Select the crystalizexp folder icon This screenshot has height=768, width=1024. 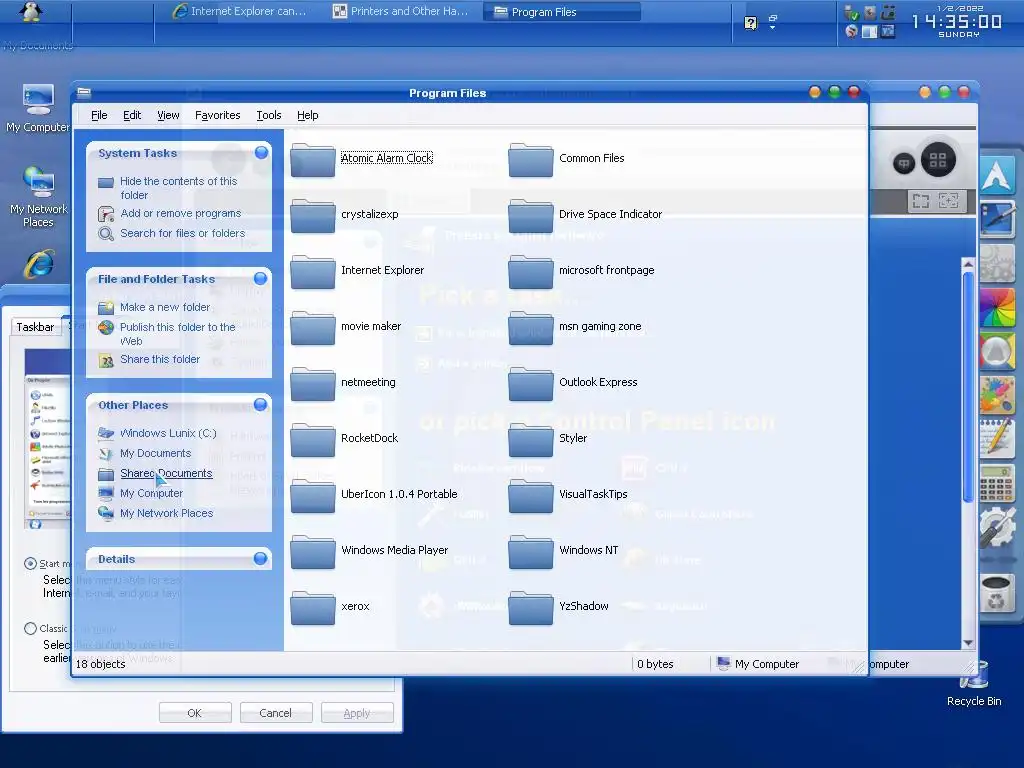(313, 216)
